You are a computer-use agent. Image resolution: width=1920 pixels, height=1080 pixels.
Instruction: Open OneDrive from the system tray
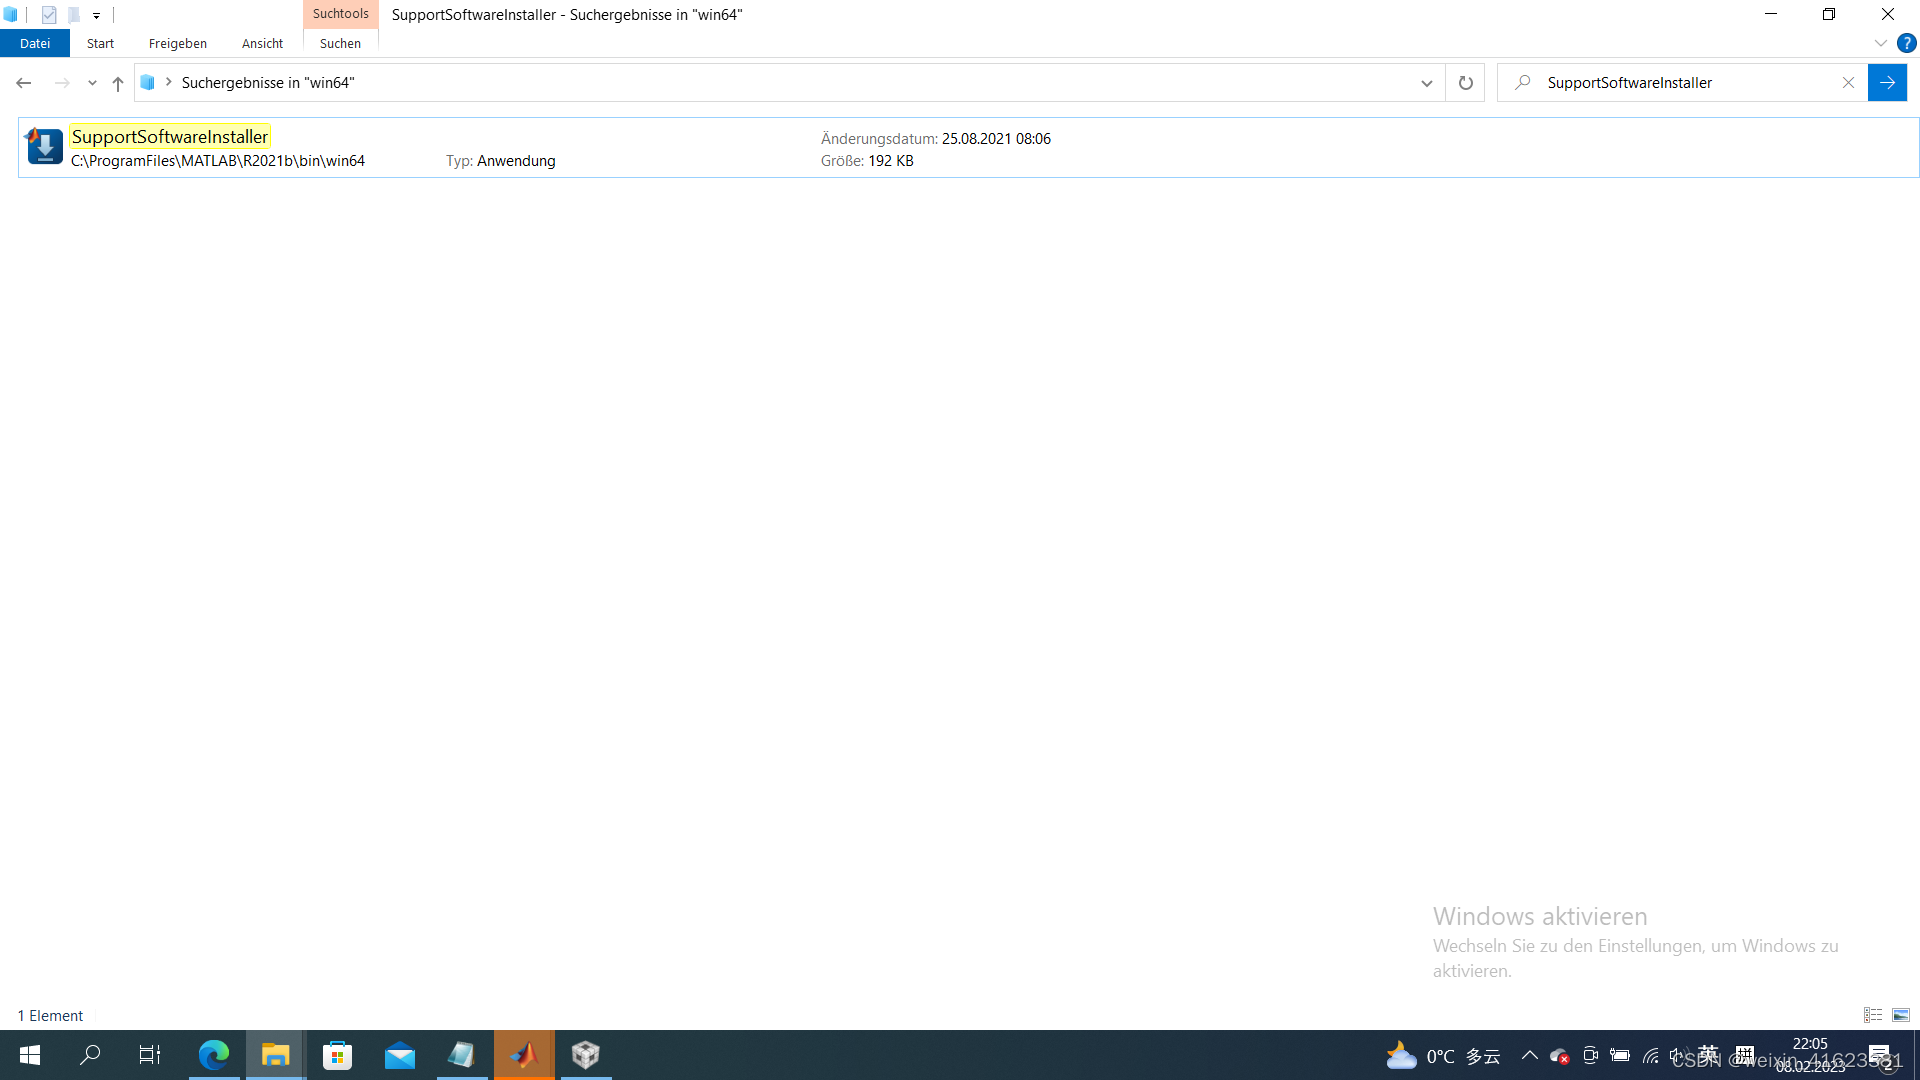coord(1560,1055)
